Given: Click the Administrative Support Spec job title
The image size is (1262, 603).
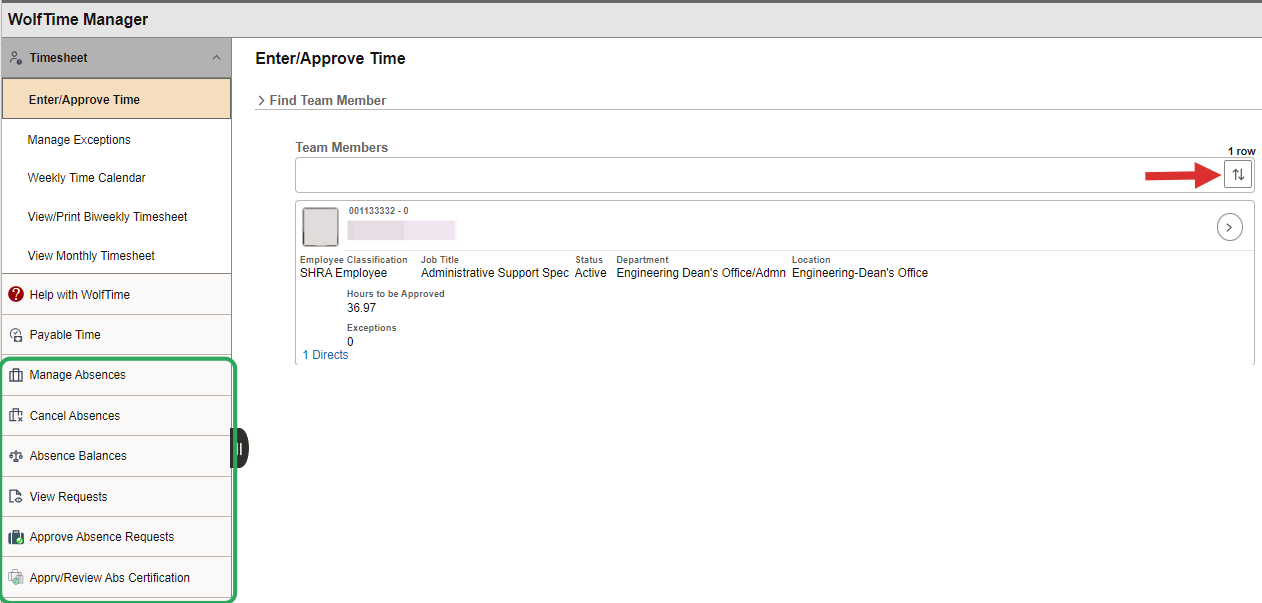Looking at the screenshot, I should click(x=495, y=273).
